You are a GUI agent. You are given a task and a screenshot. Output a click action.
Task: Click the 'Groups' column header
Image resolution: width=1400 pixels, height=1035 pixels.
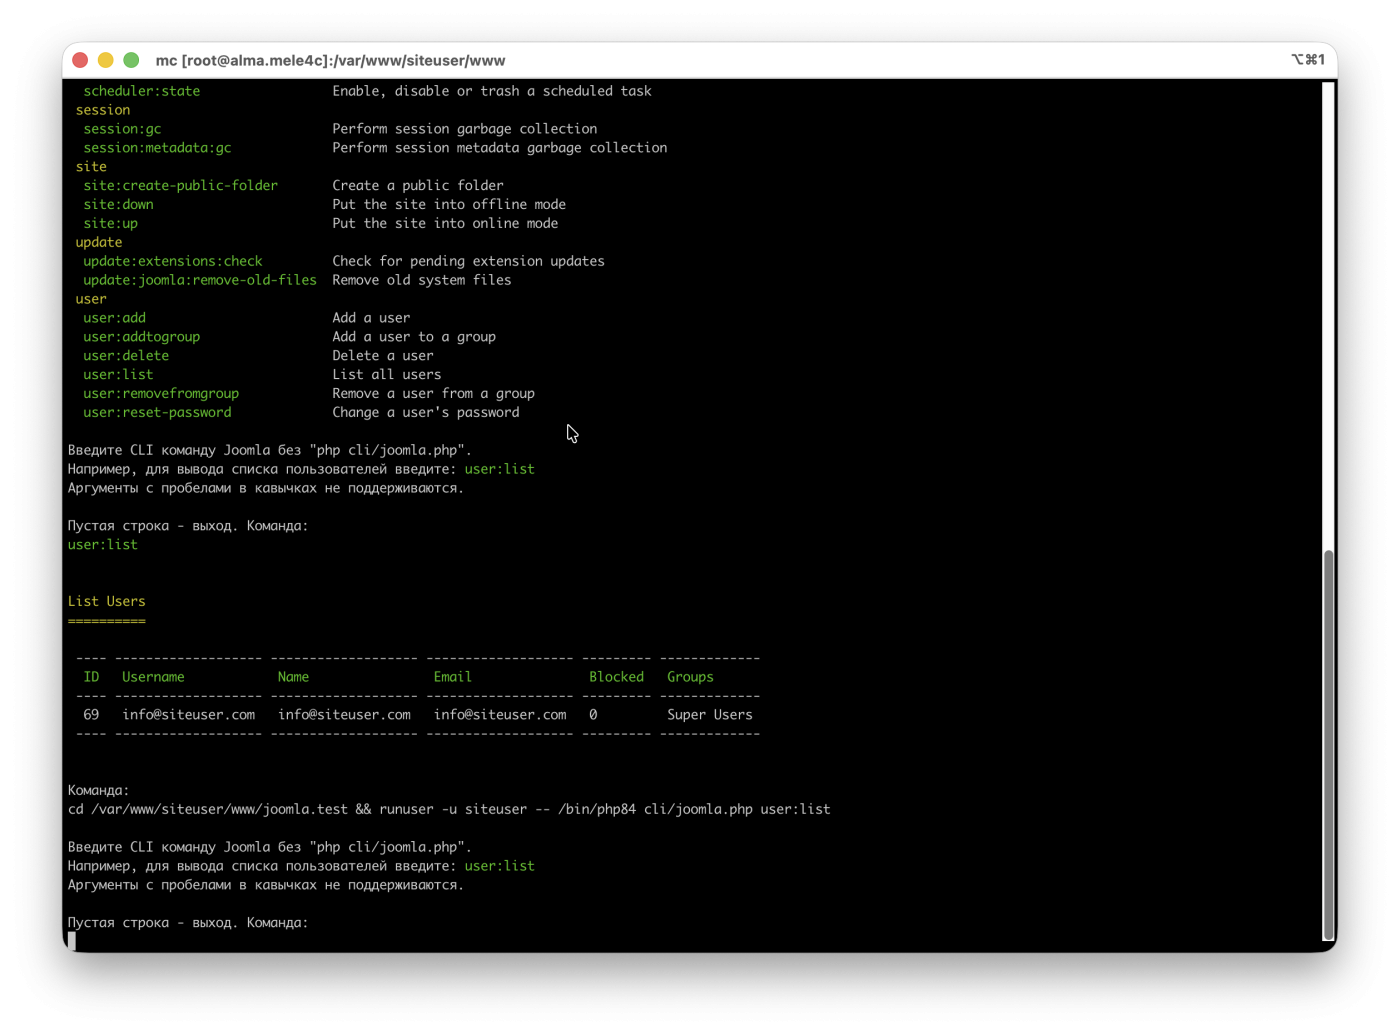click(x=691, y=678)
